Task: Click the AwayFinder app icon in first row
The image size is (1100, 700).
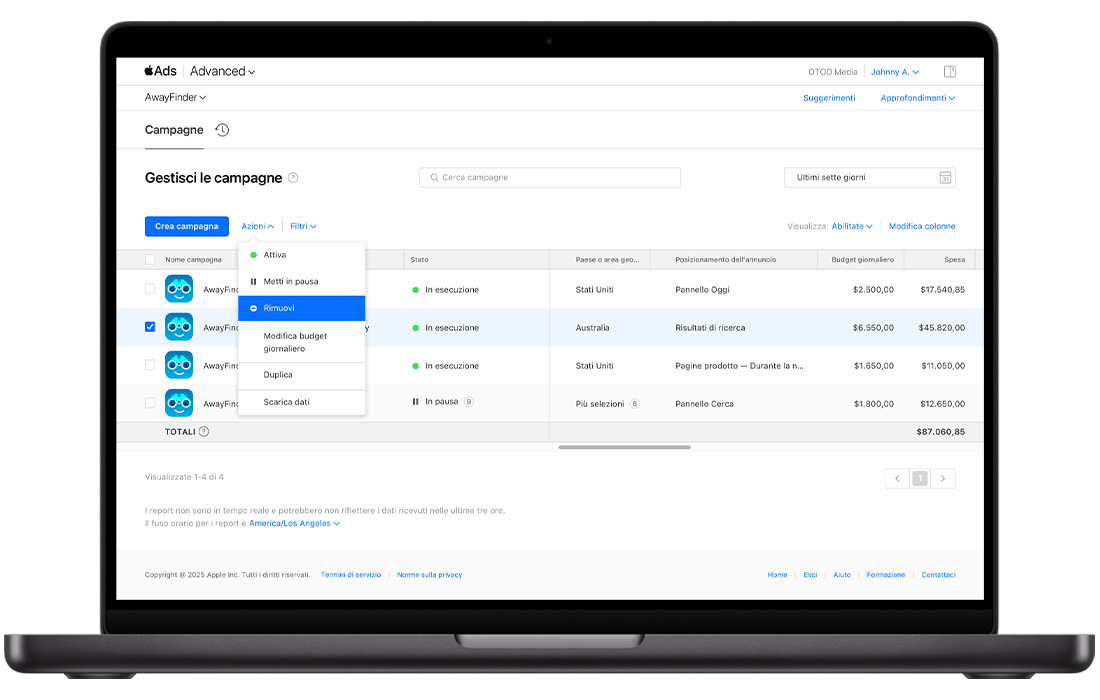Action: 179,289
